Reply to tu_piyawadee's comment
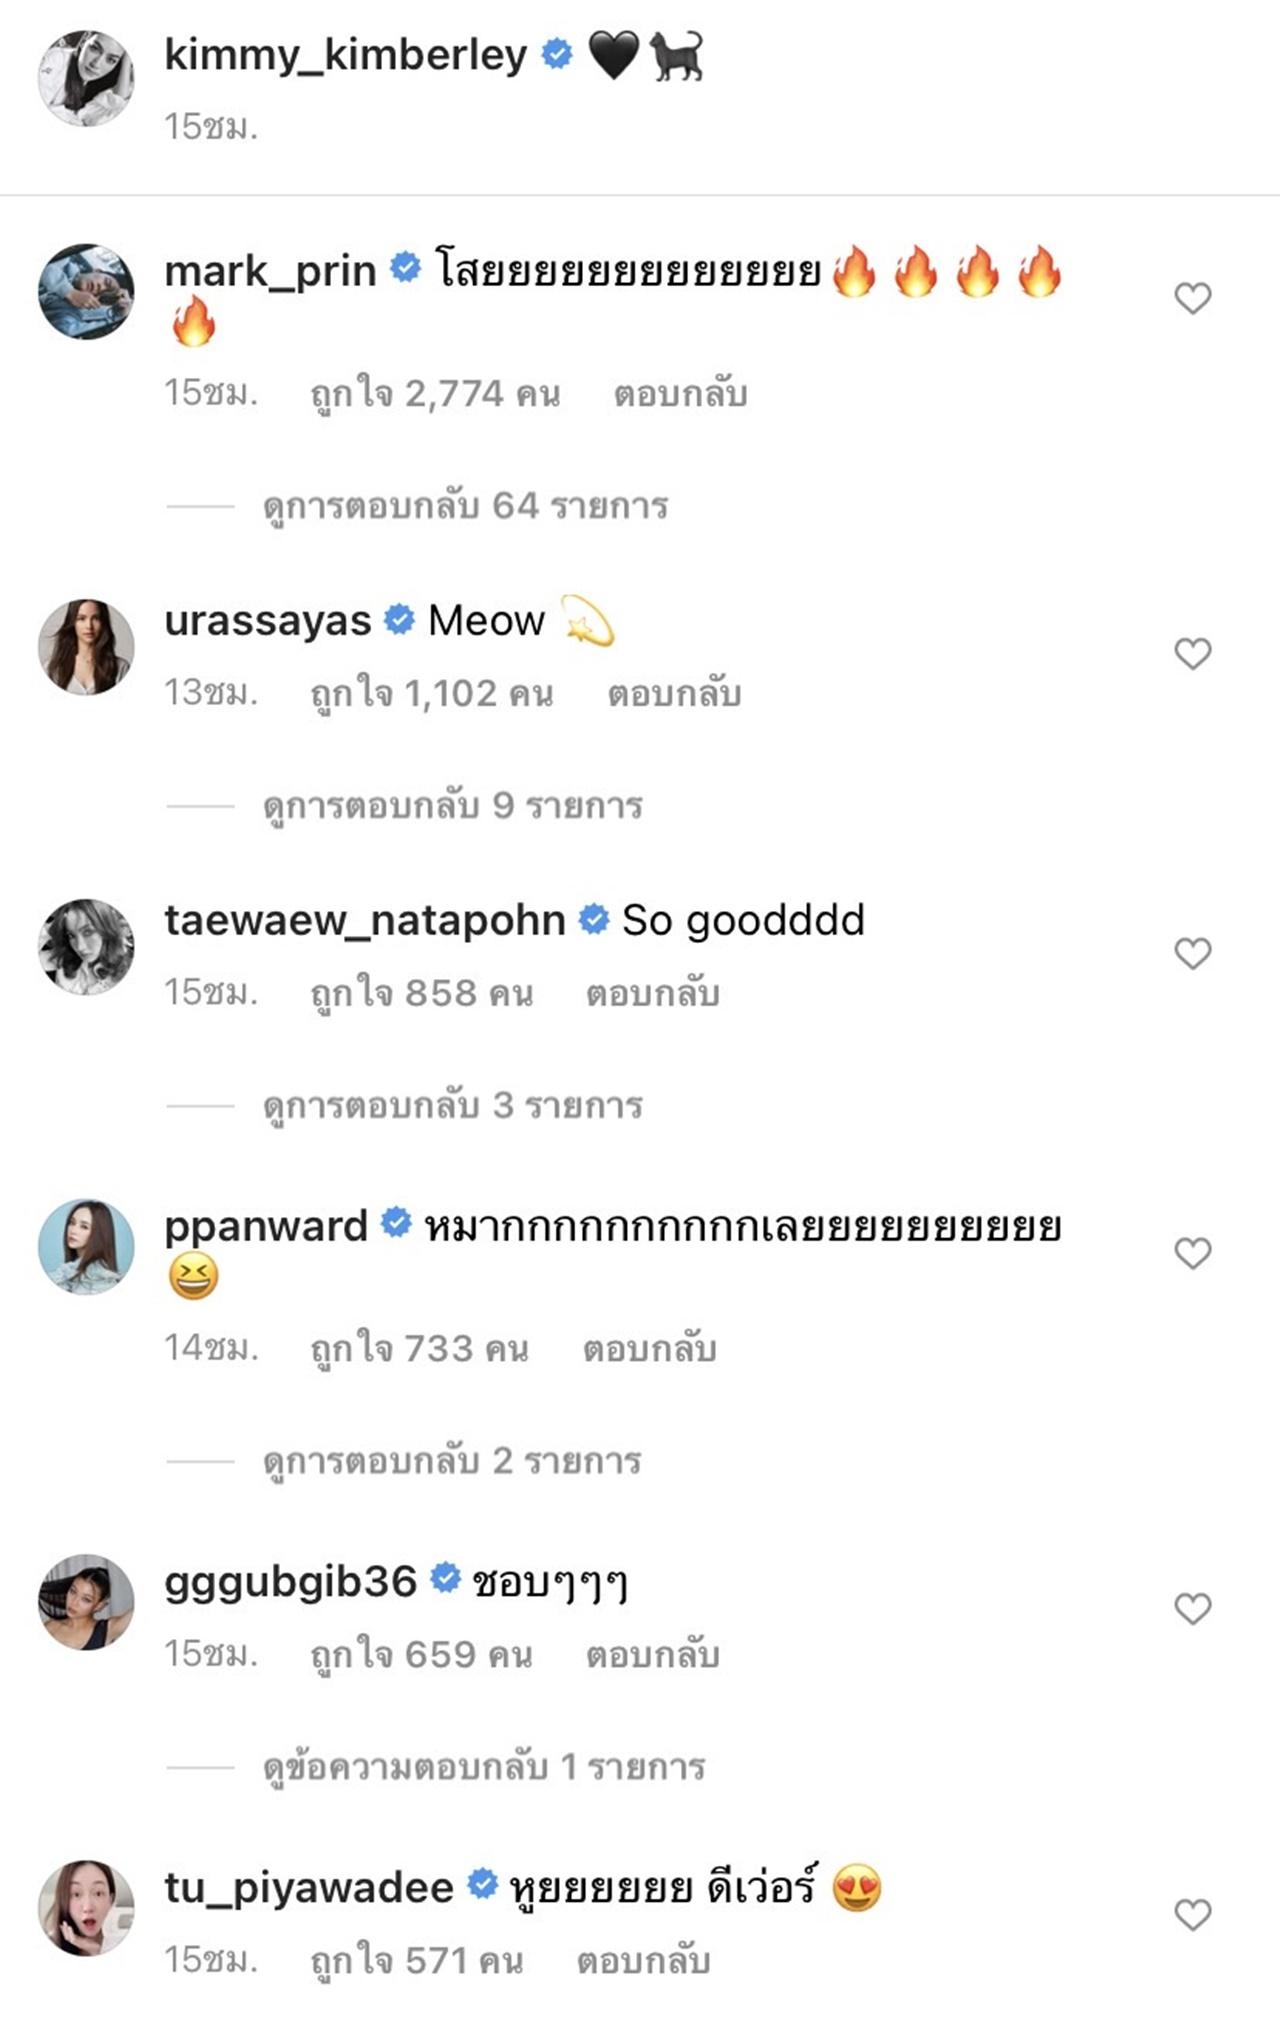 (x=643, y=1961)
